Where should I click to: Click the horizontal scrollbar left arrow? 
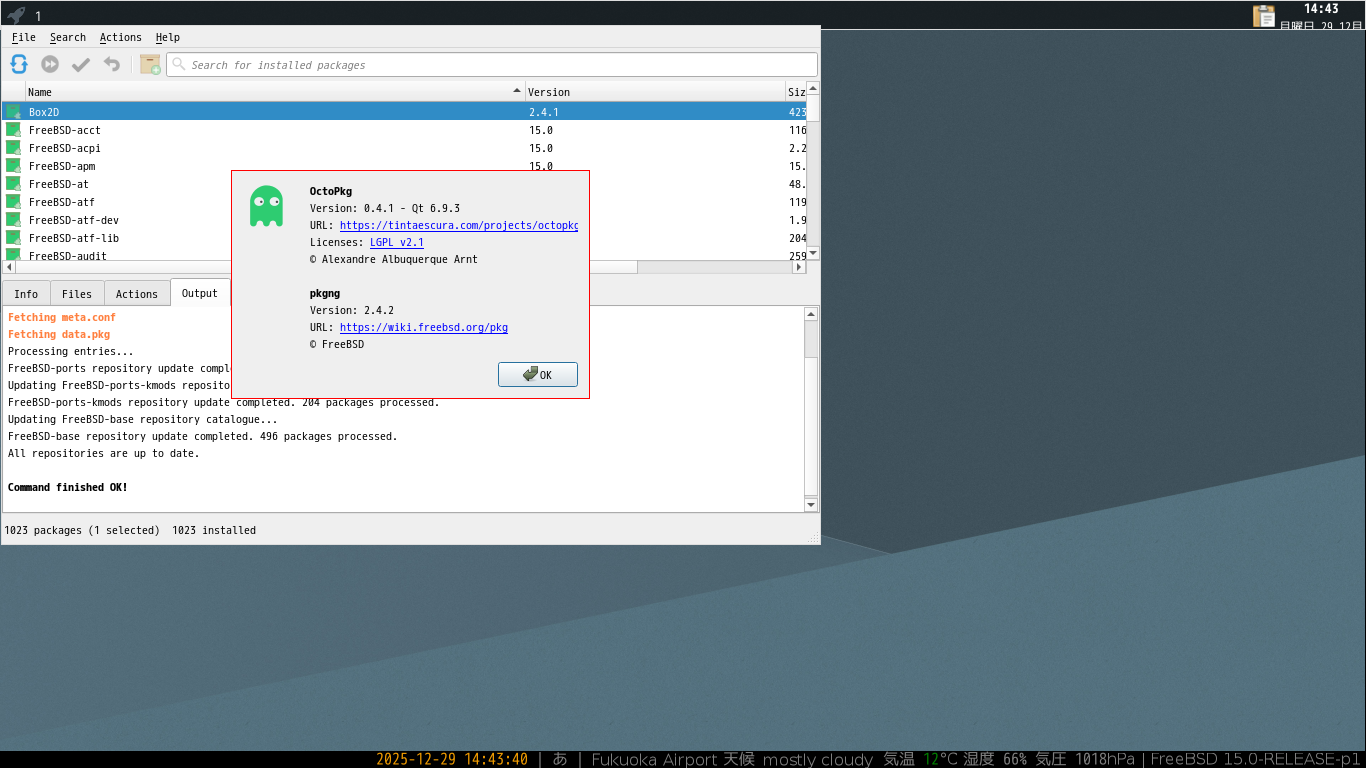[x=10, y=267]
